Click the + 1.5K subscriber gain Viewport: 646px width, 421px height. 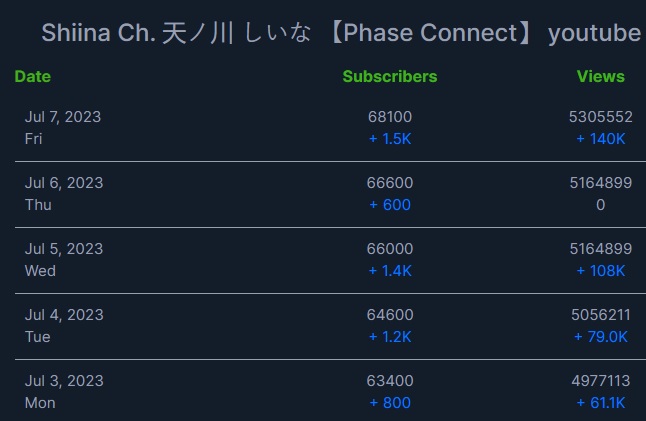(x=390, y=139)
